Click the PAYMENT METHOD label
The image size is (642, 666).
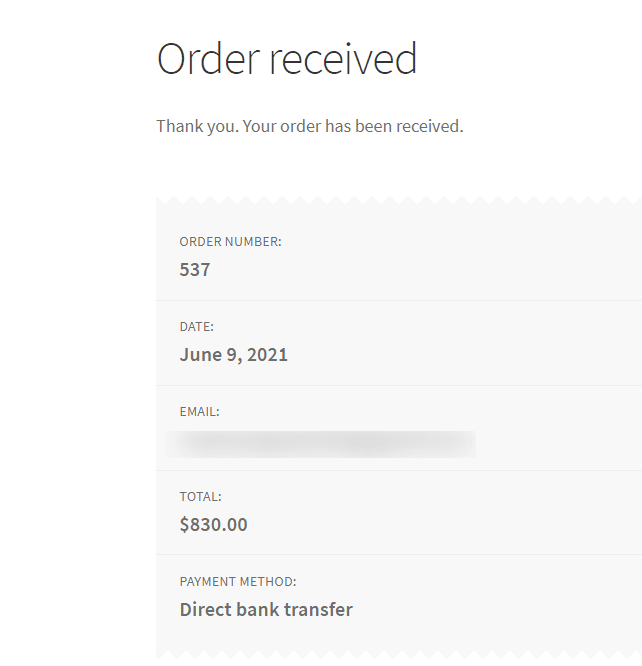(x=238, y=581)
